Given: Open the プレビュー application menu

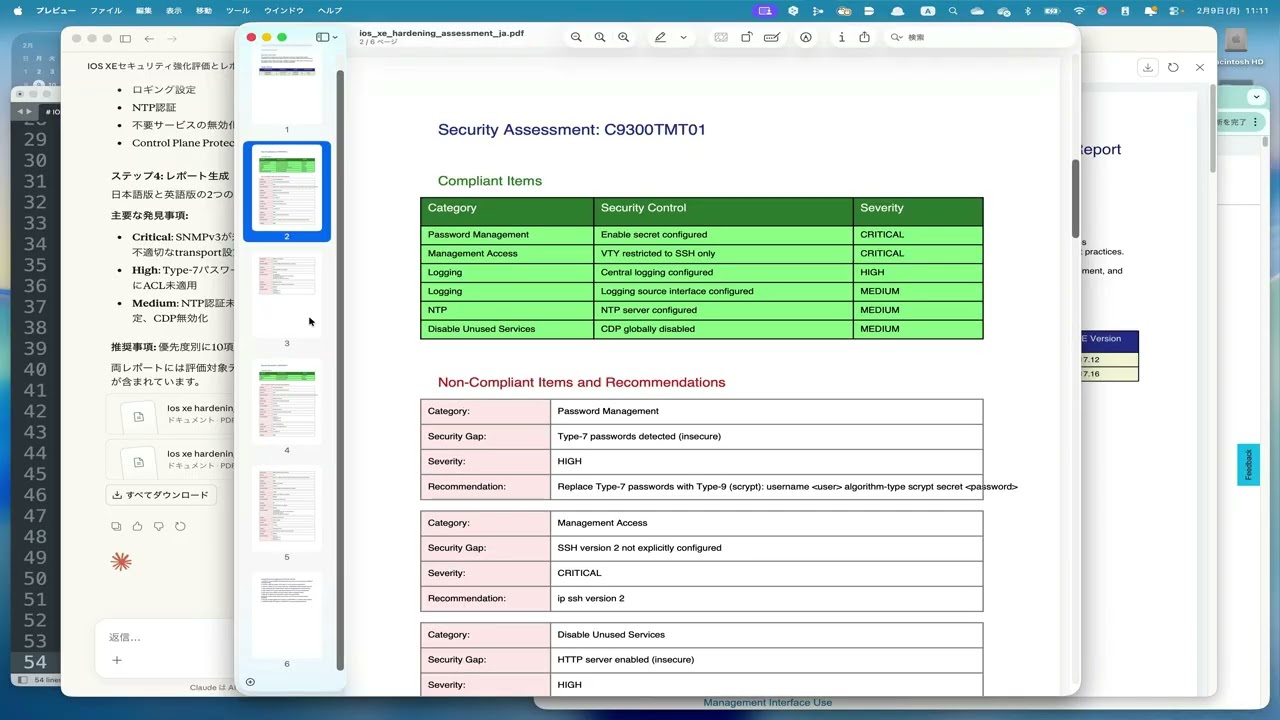Looking at the screenshot, I should tap(56, 10).
